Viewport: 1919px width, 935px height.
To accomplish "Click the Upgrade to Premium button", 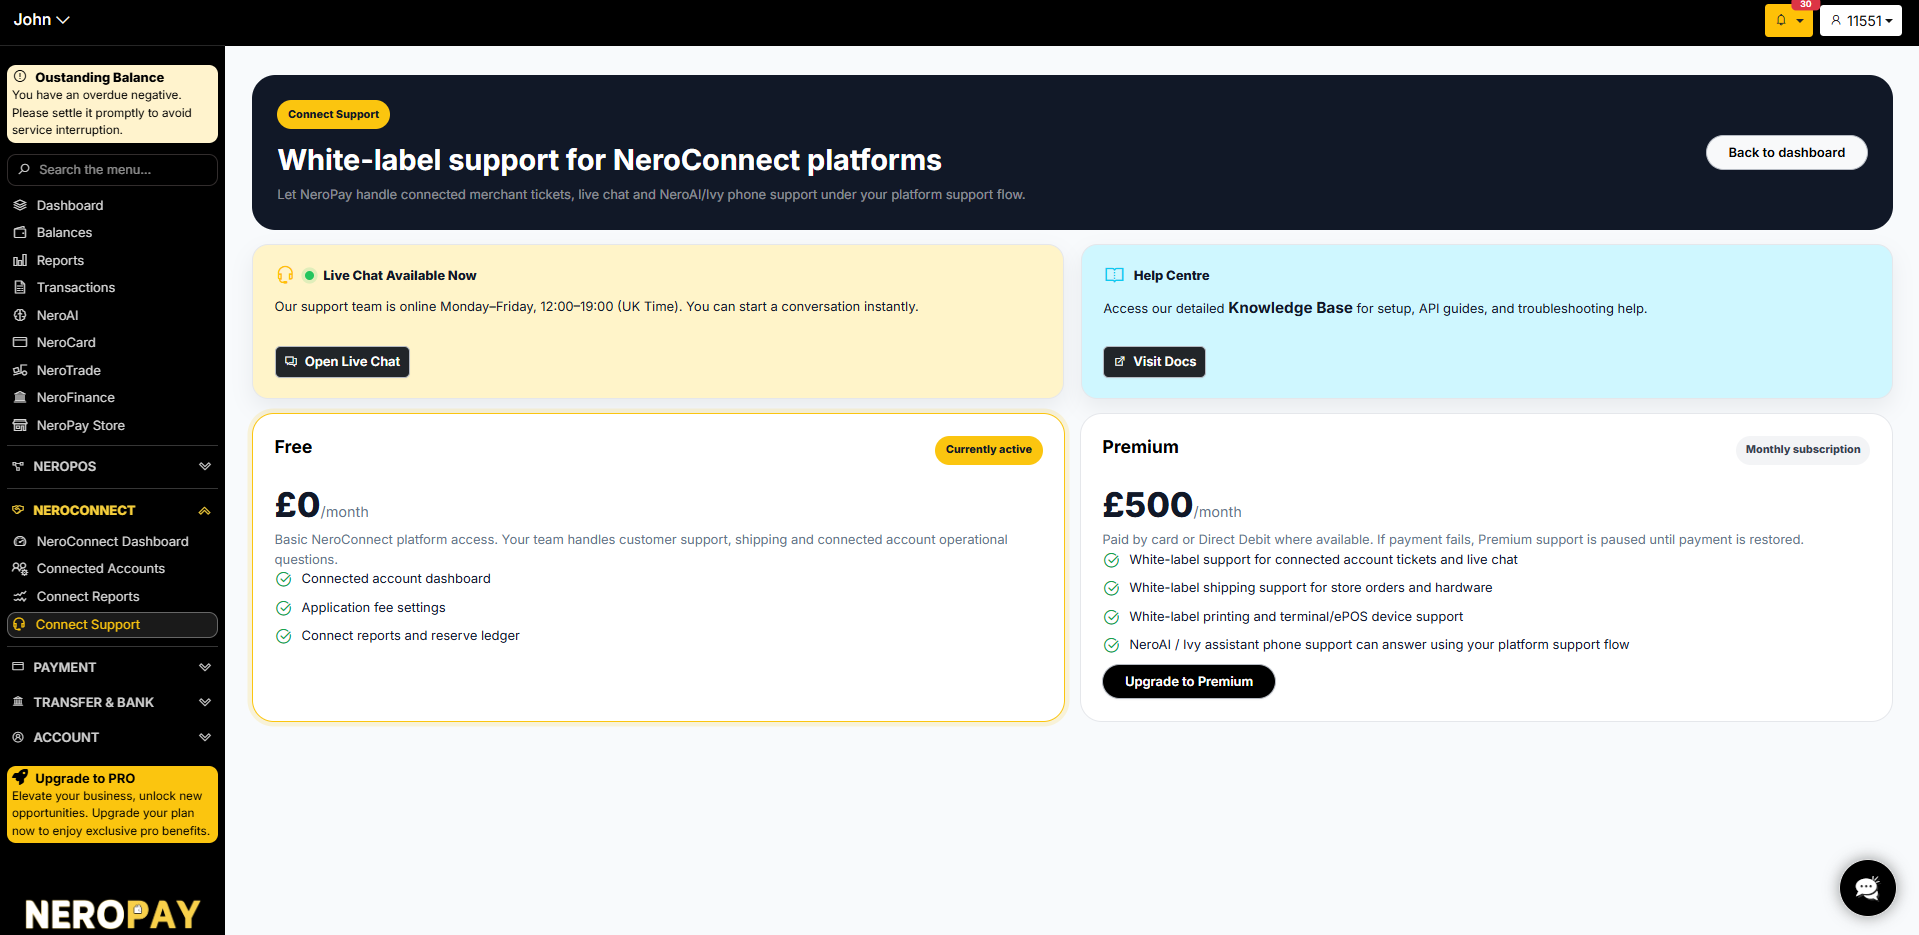I will click(x=1188, y=681).
